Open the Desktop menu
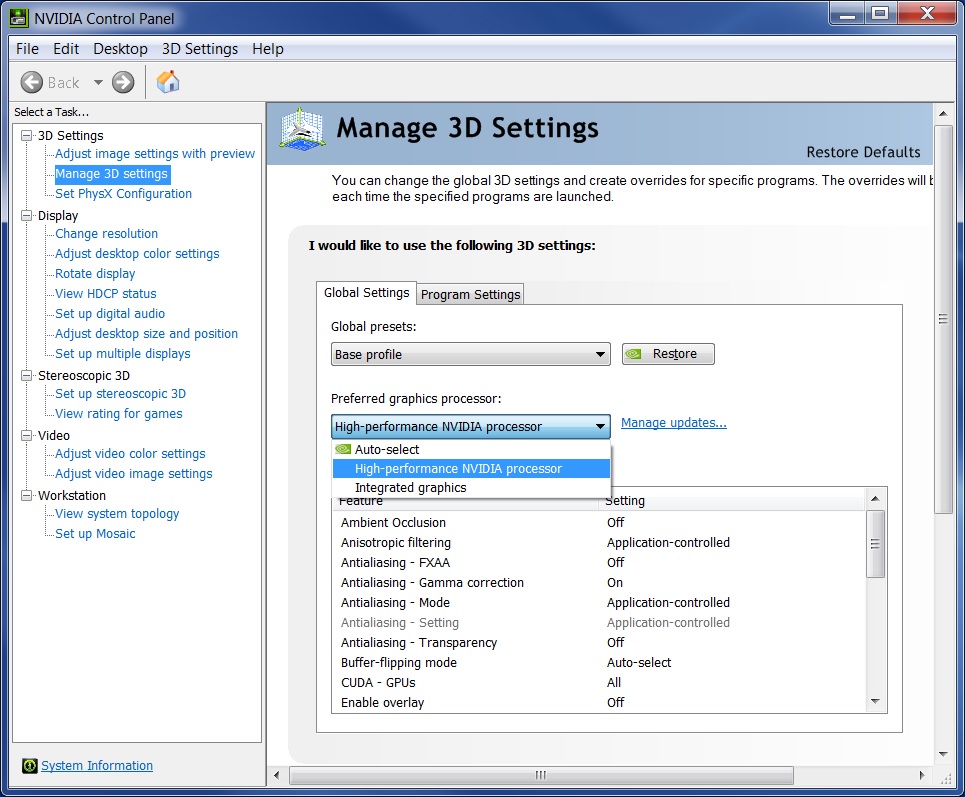Screen dimensions: 965x797 point(120,49)
